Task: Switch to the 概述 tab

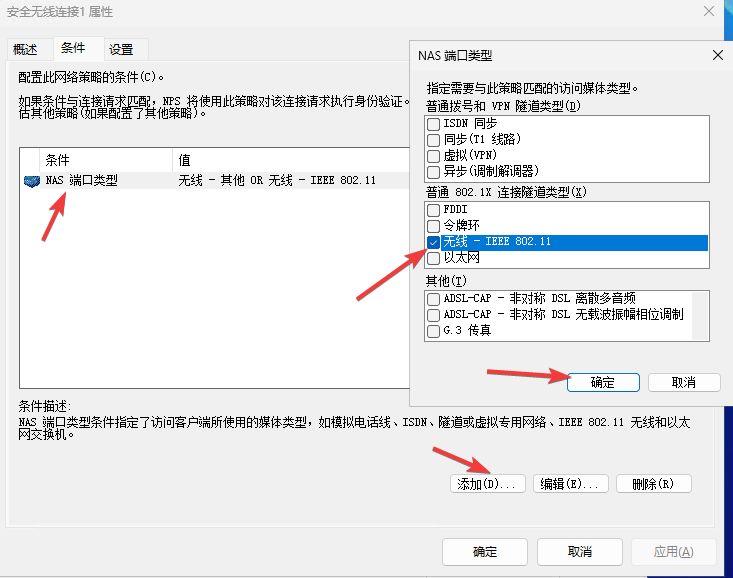Action: [25, 49]
